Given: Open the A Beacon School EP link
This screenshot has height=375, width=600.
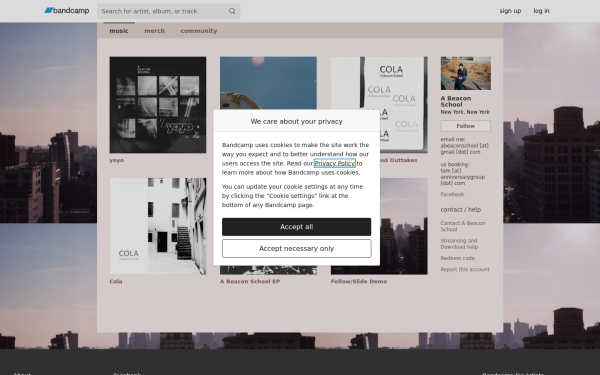Looking at the screenshot, I should pyautogui.click(x=250, y=281).
